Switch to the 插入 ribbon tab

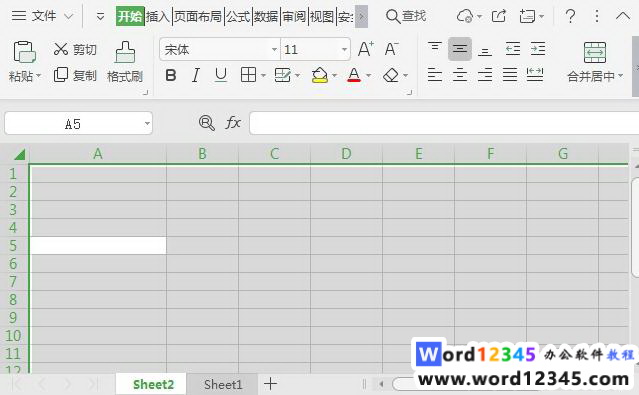point(158,16)
